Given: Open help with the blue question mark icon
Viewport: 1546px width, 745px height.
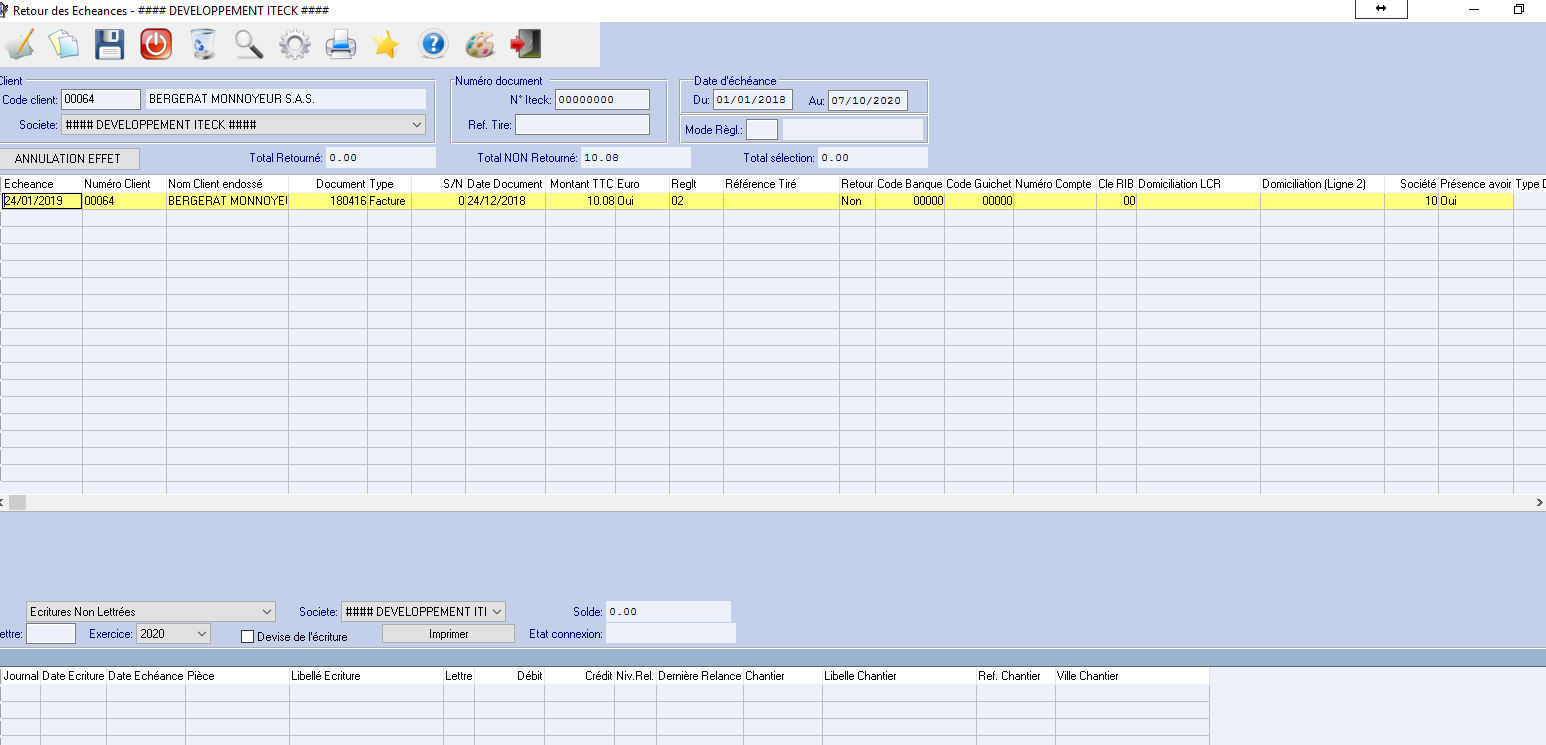Looking at the screenshot, I should click(432, 44).
